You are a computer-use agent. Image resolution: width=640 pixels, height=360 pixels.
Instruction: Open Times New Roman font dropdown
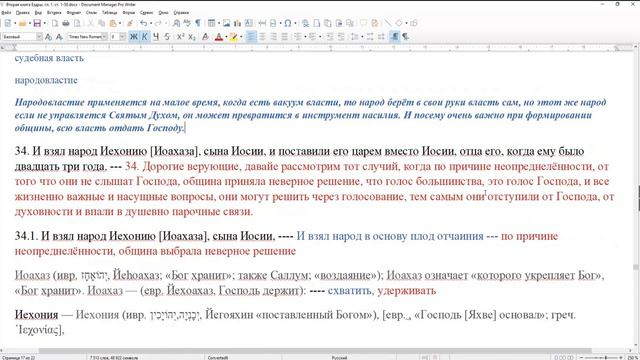pos(104,37)
